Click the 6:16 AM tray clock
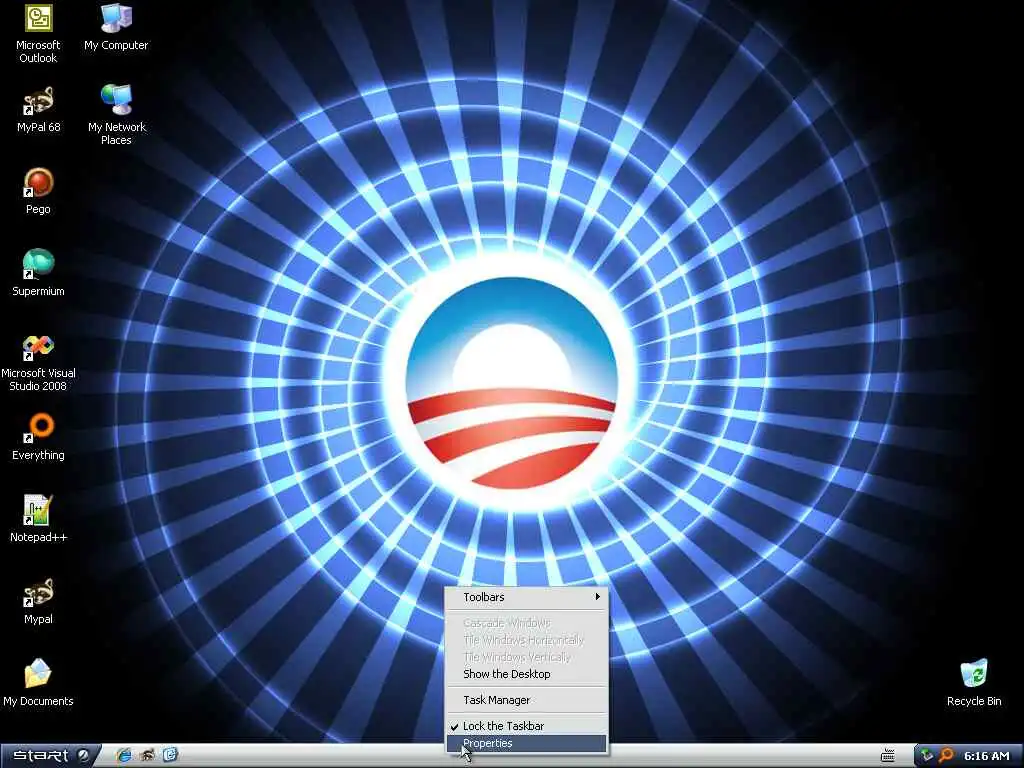Screen dimensions: 1024x768 (987, 756)
